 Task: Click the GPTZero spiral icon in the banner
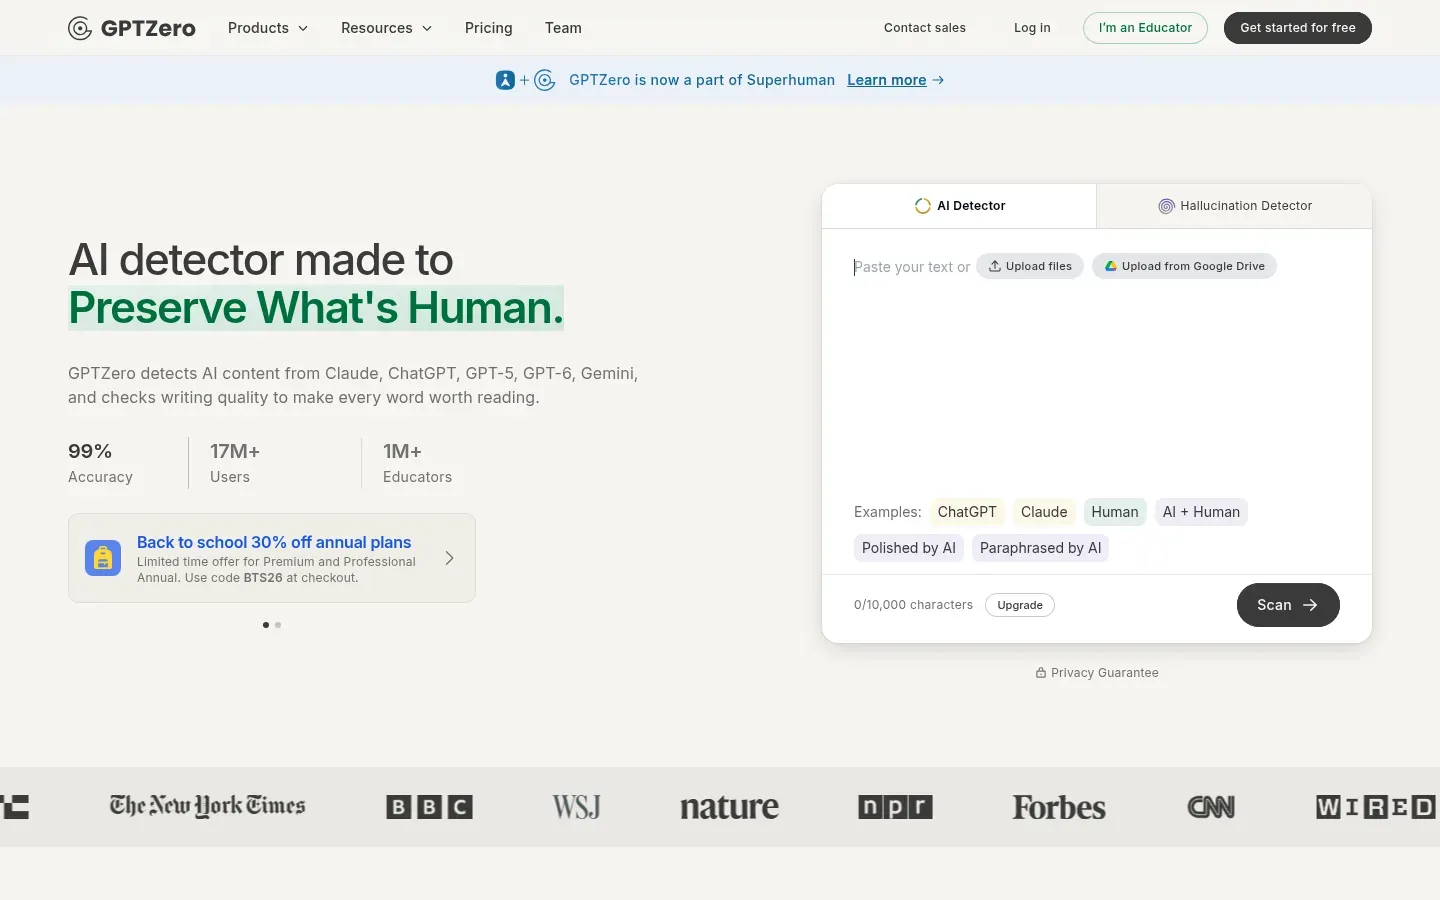point(545,80)
